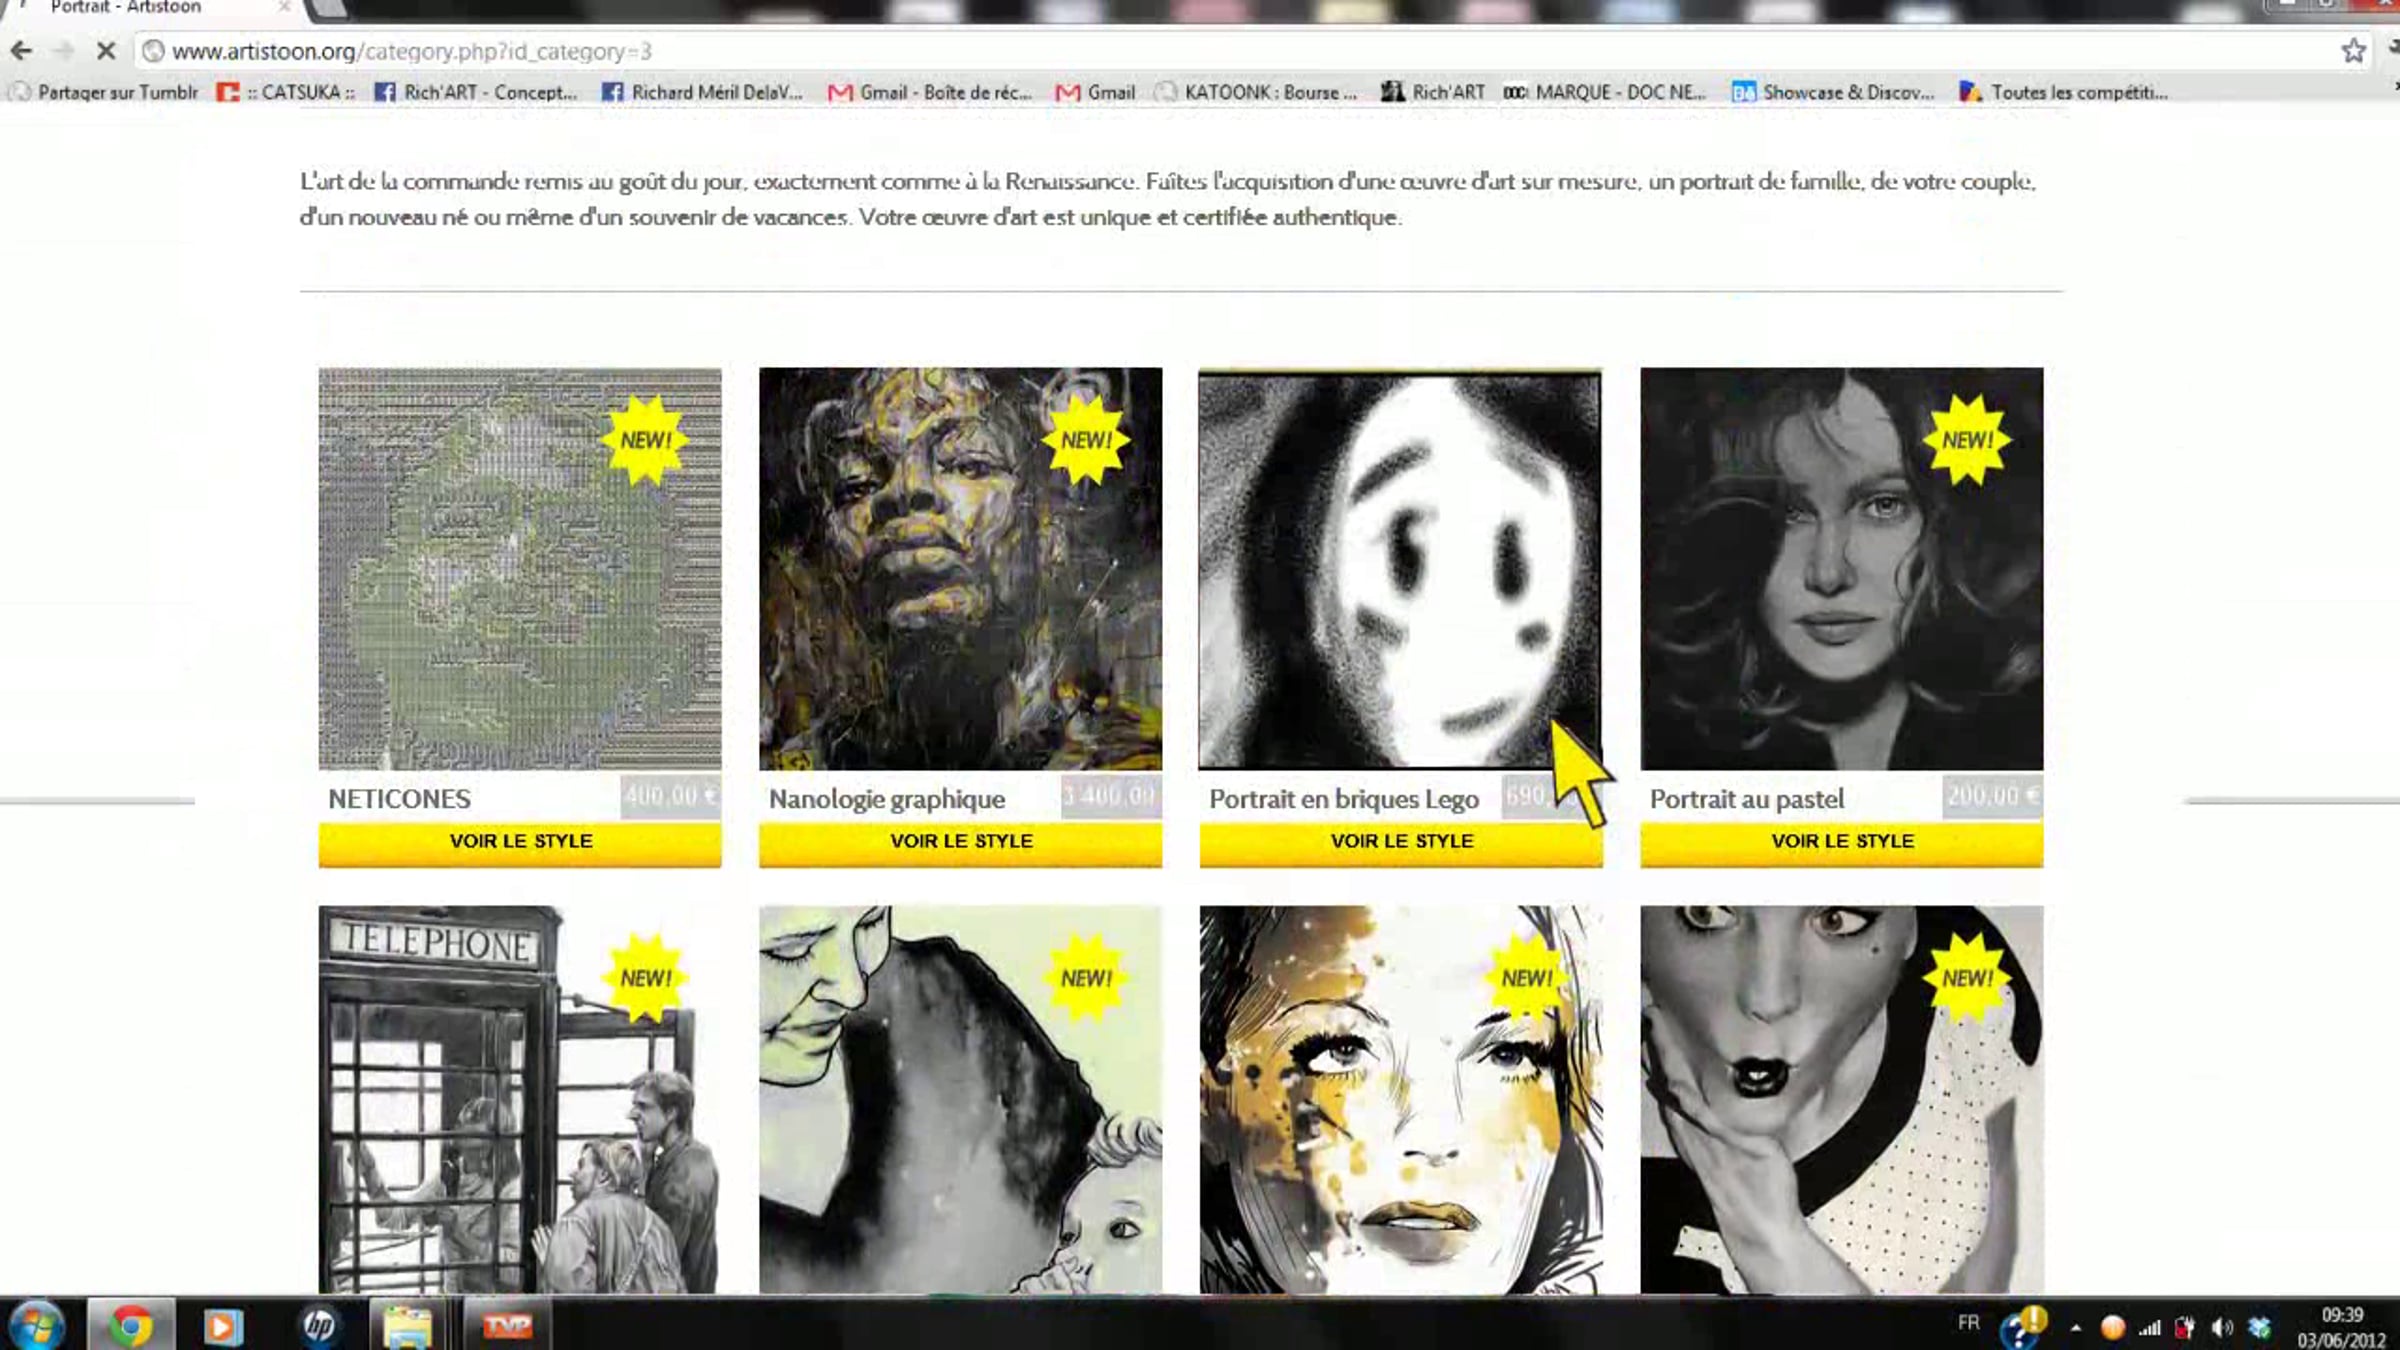
Task: Open the NETICONES portrait thumbnail
Action: tap(520, 569)
